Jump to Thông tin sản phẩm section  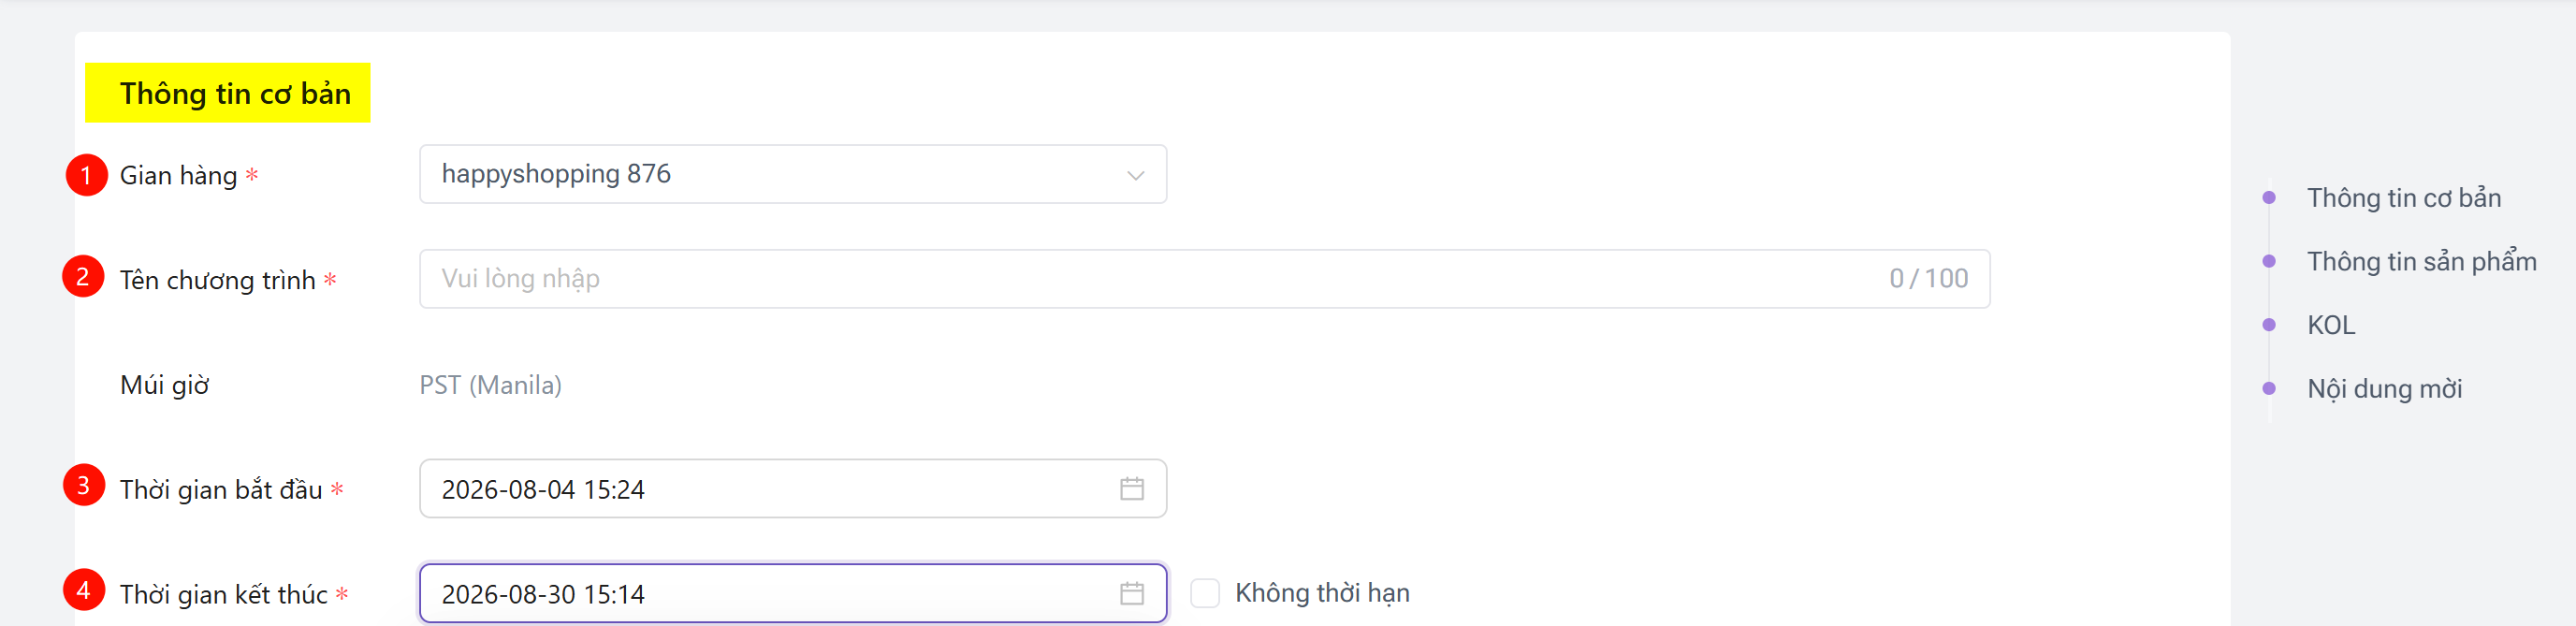2421,261
